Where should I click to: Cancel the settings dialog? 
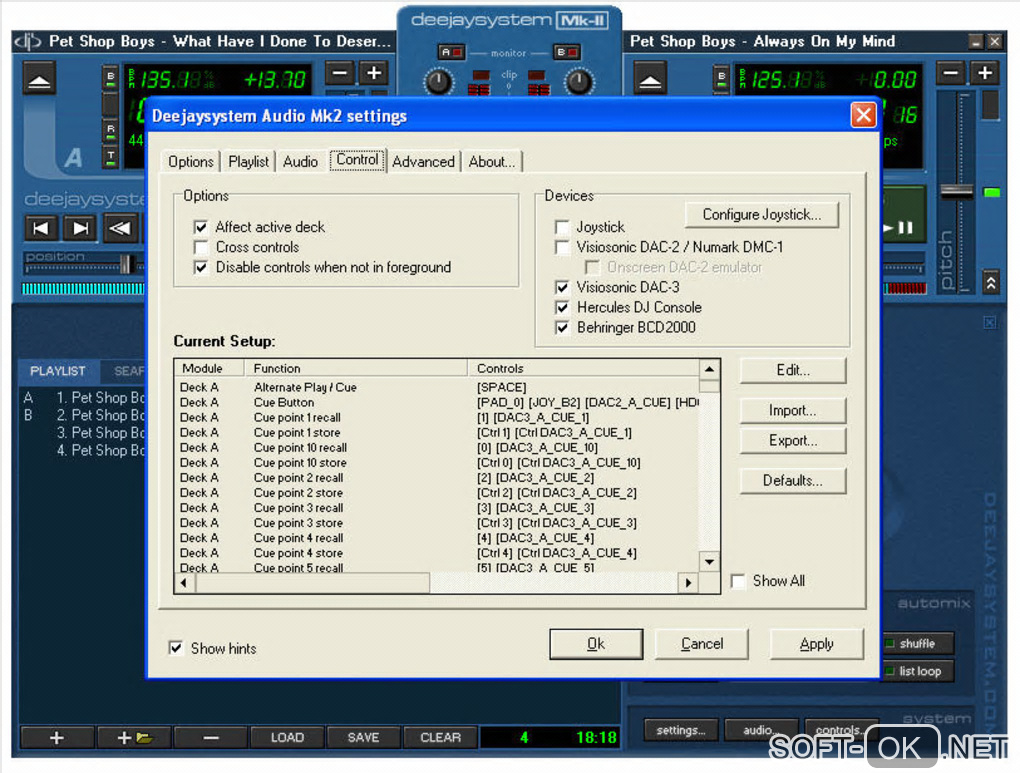coord(702,644)
